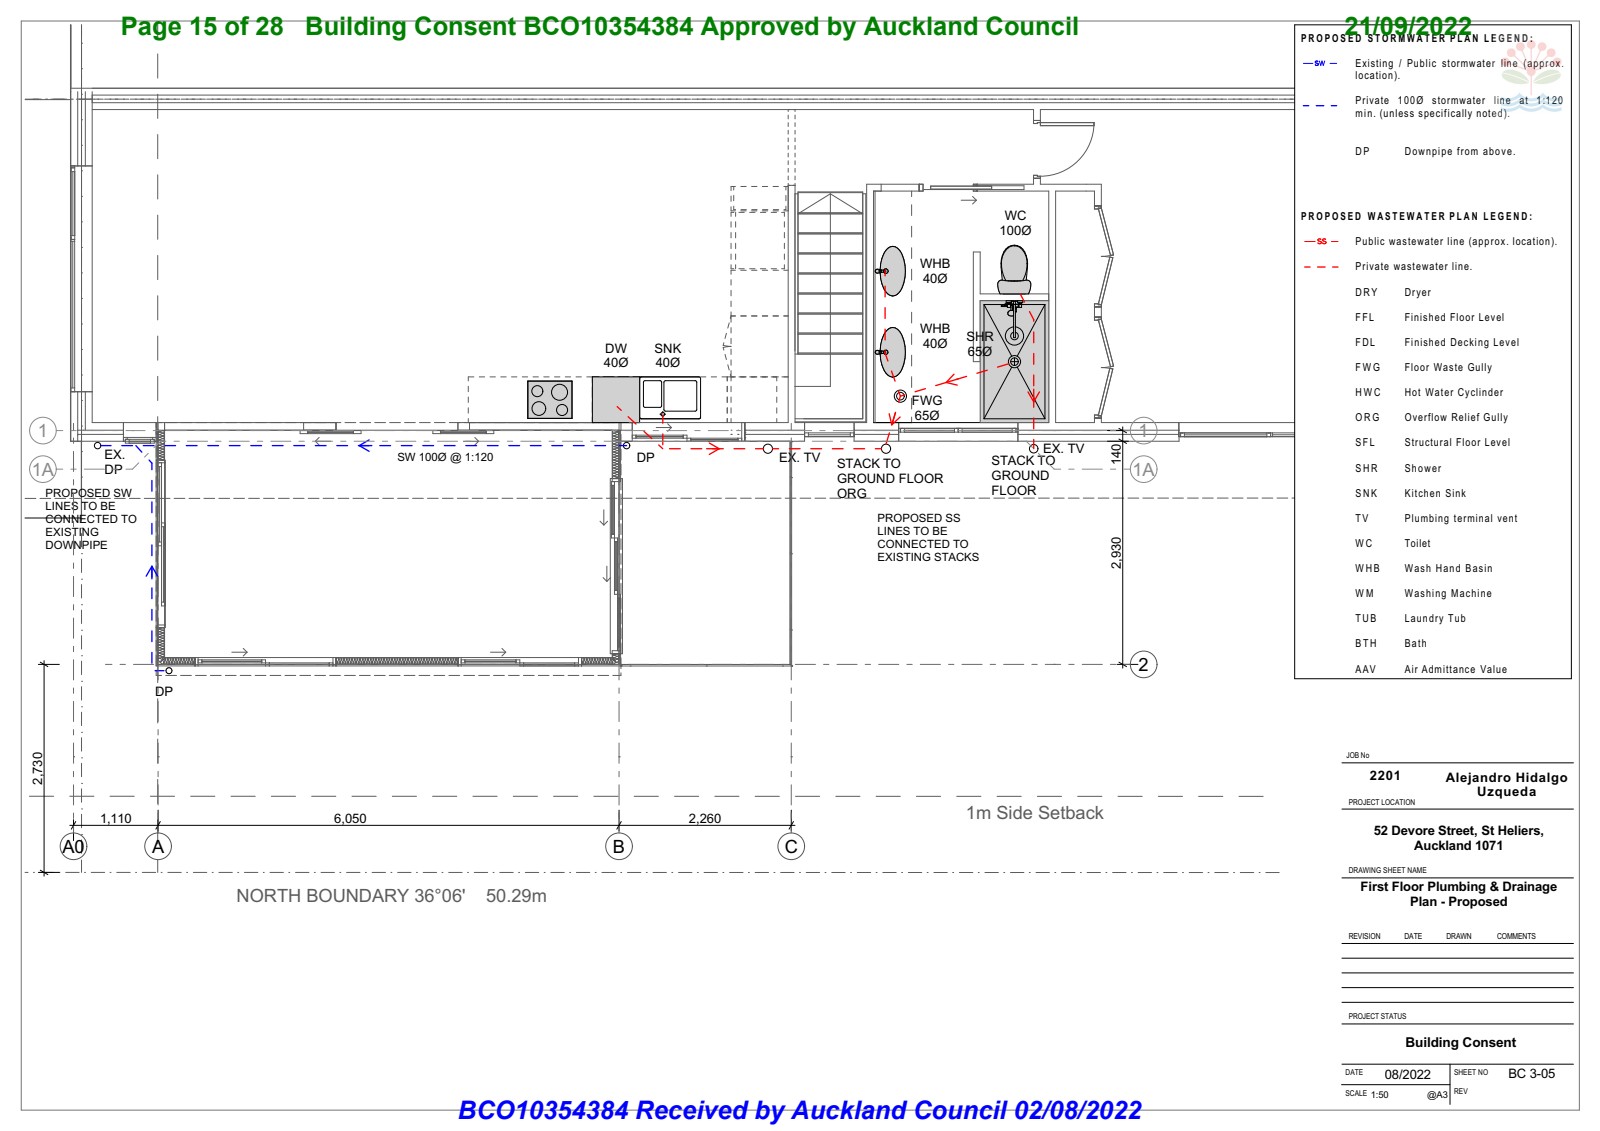Select the WC 100Ø label
Viewport: 1600px width, 1131px height.
click(x=1015, y=223)
